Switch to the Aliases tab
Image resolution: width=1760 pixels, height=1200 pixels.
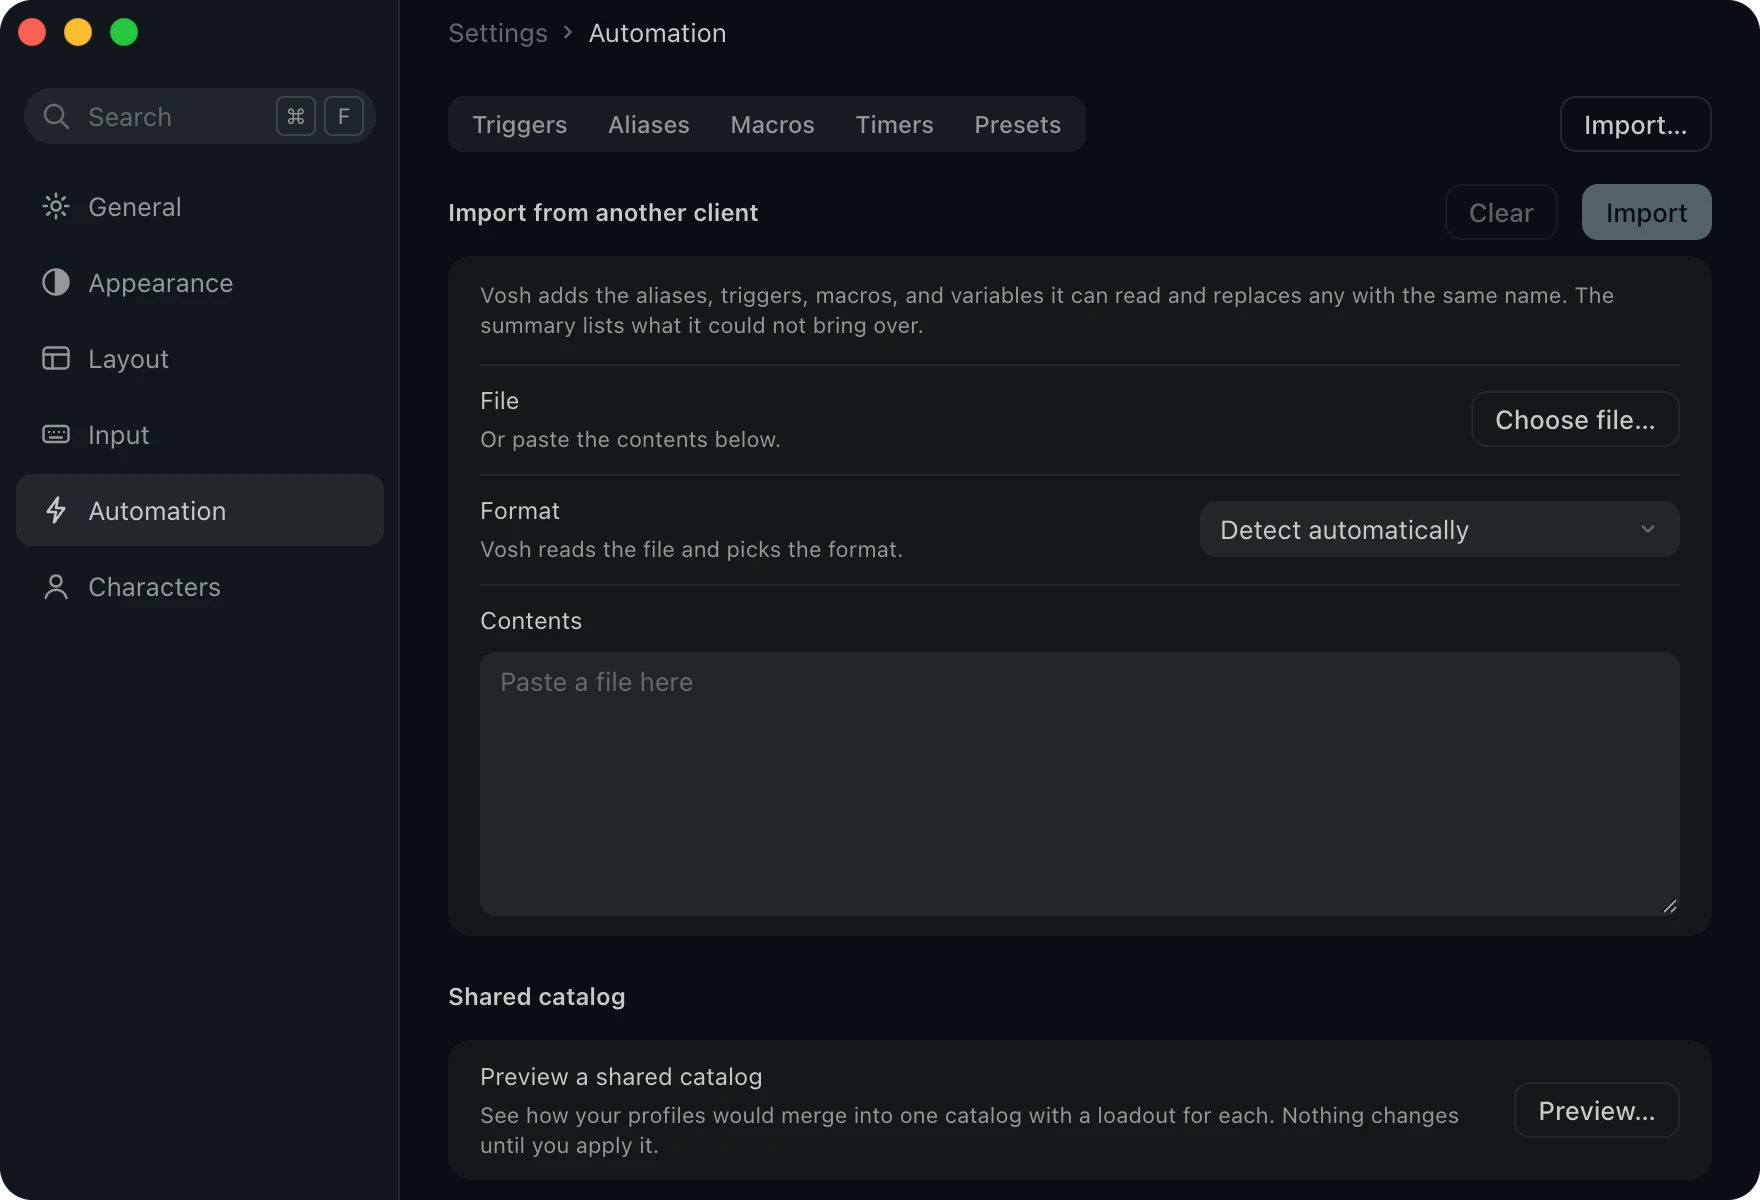648,124
